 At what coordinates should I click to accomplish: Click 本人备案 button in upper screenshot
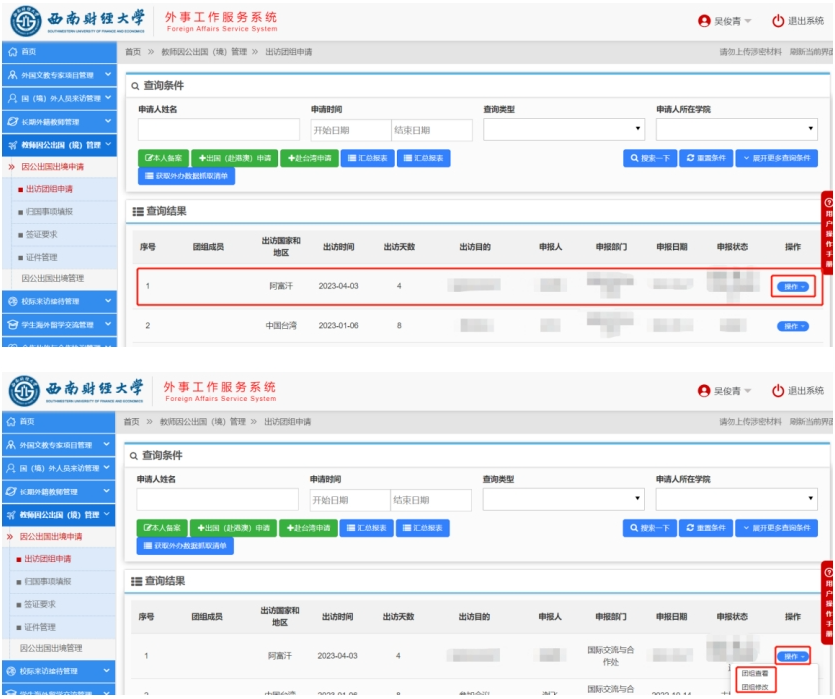(x=164, y=158)
